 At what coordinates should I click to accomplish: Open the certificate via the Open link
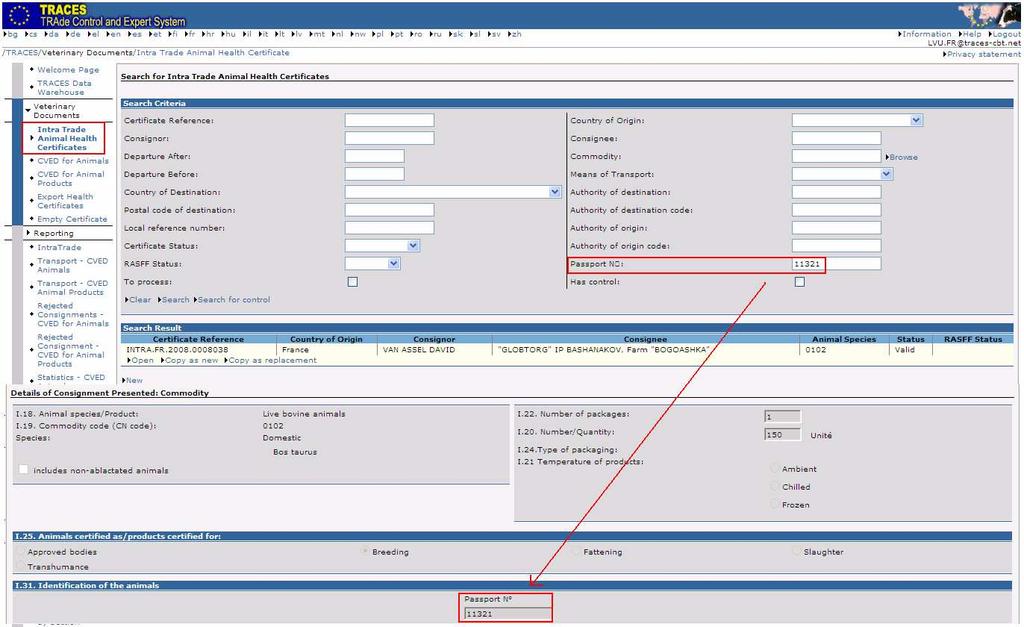[142, 361]
